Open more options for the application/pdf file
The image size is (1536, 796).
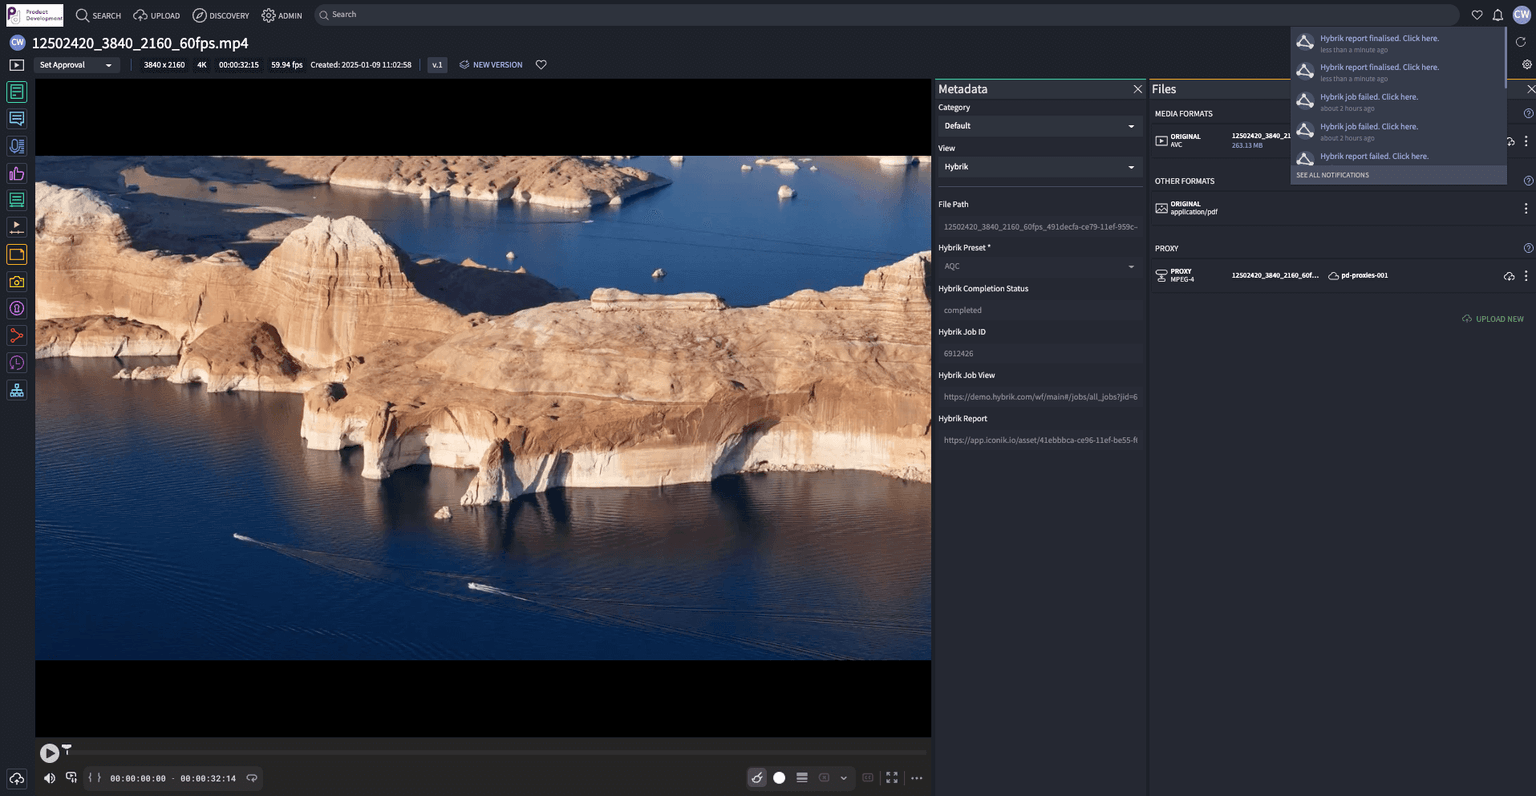pyautogui.click(x=1526, y=209)
